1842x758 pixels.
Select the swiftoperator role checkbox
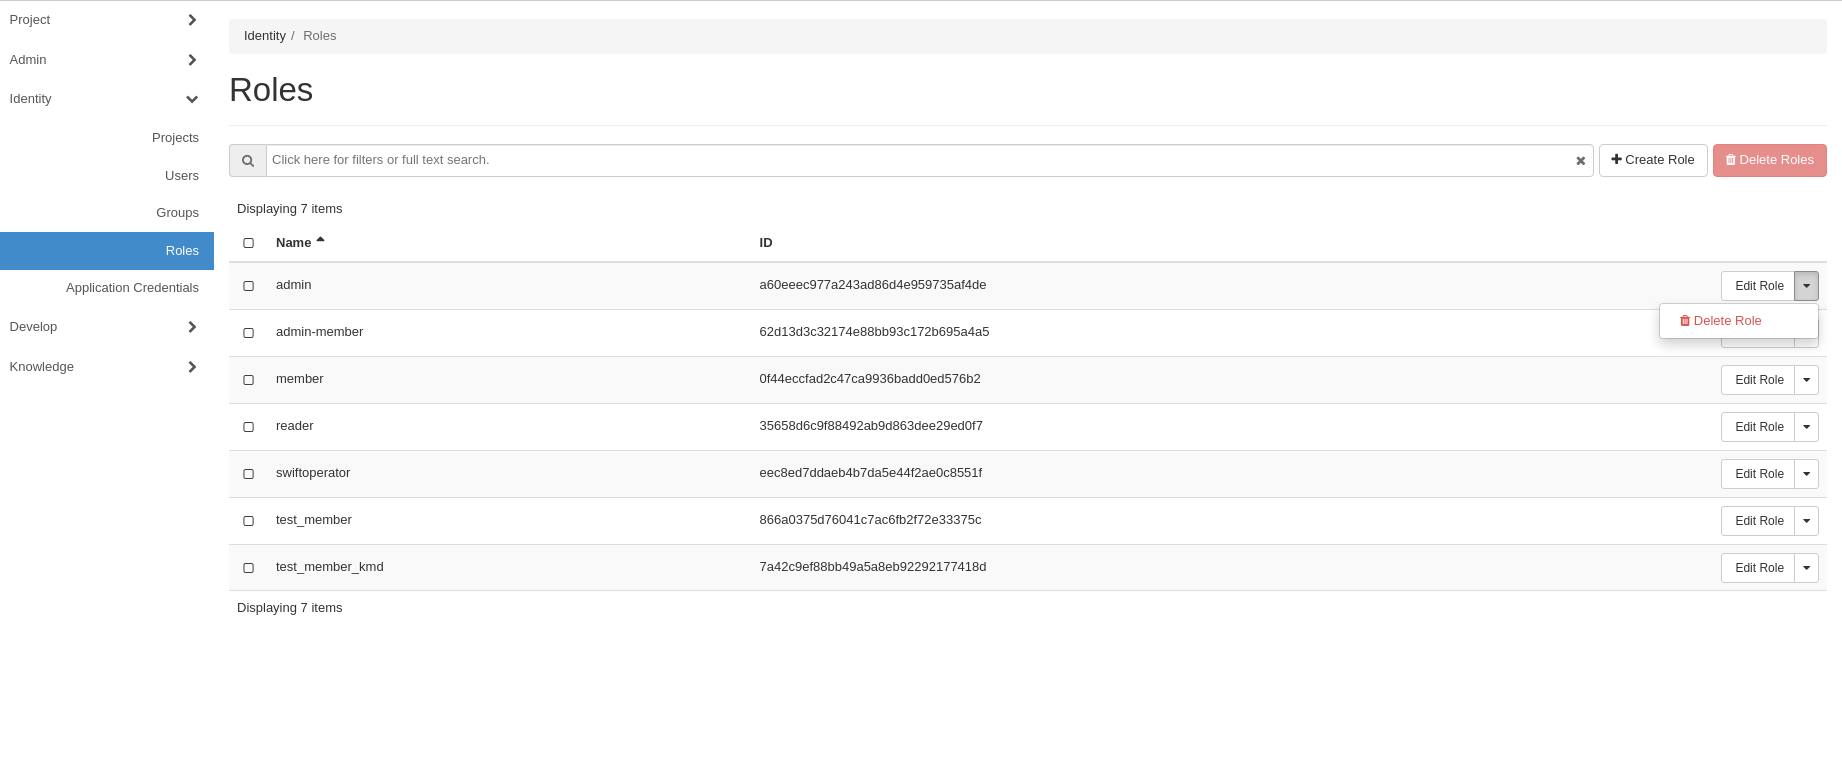[249, 474]
